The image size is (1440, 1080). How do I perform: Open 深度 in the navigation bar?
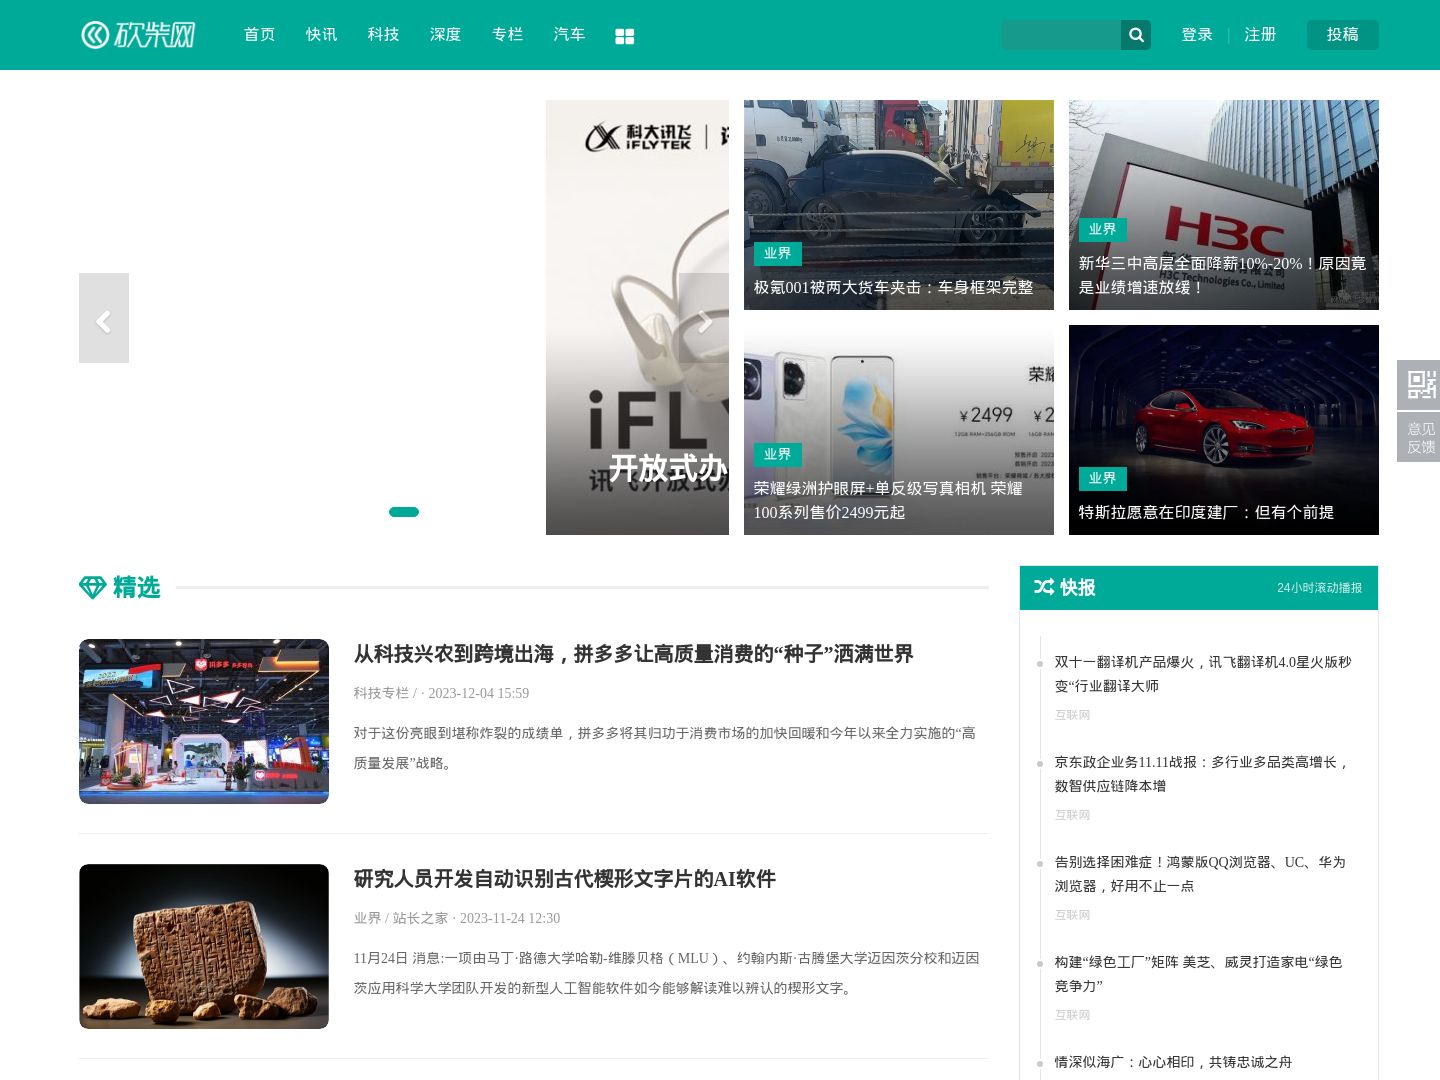click(x=446, y=35)
